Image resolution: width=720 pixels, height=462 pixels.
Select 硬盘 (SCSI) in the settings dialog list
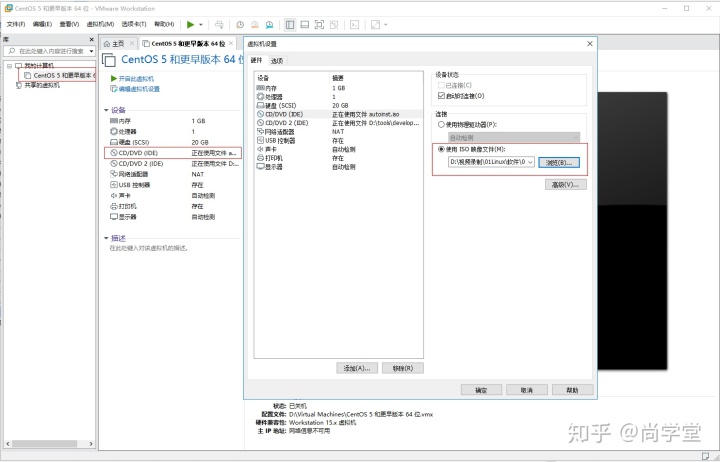(338, 105)
